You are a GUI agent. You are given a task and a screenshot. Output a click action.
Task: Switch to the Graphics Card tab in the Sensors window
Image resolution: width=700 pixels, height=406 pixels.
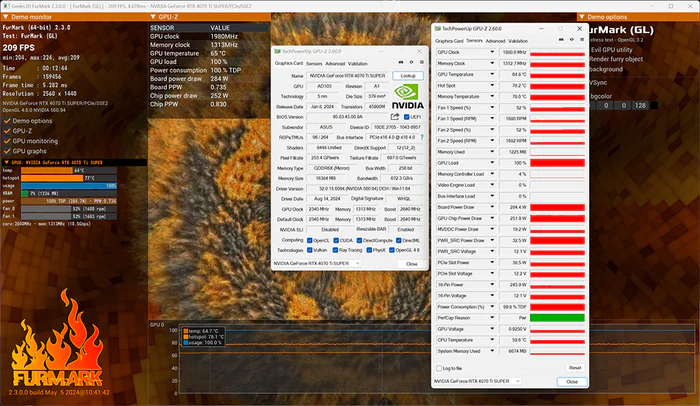[449, 41]
